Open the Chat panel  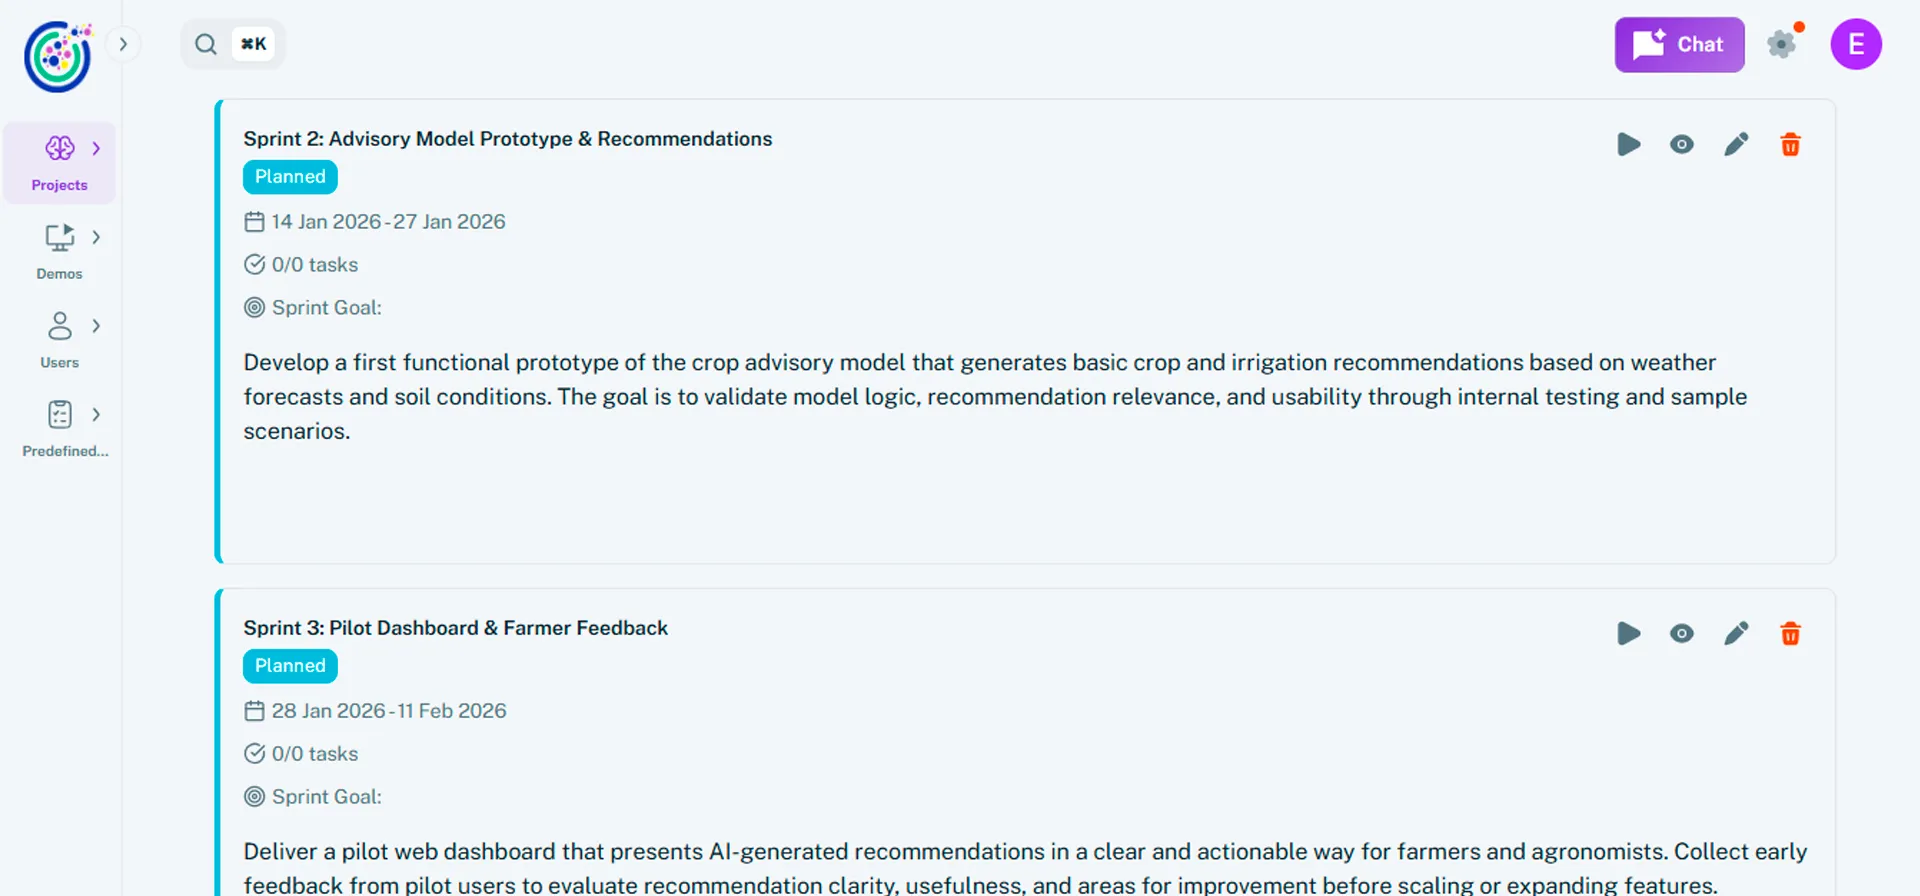tap(1679, 44)
